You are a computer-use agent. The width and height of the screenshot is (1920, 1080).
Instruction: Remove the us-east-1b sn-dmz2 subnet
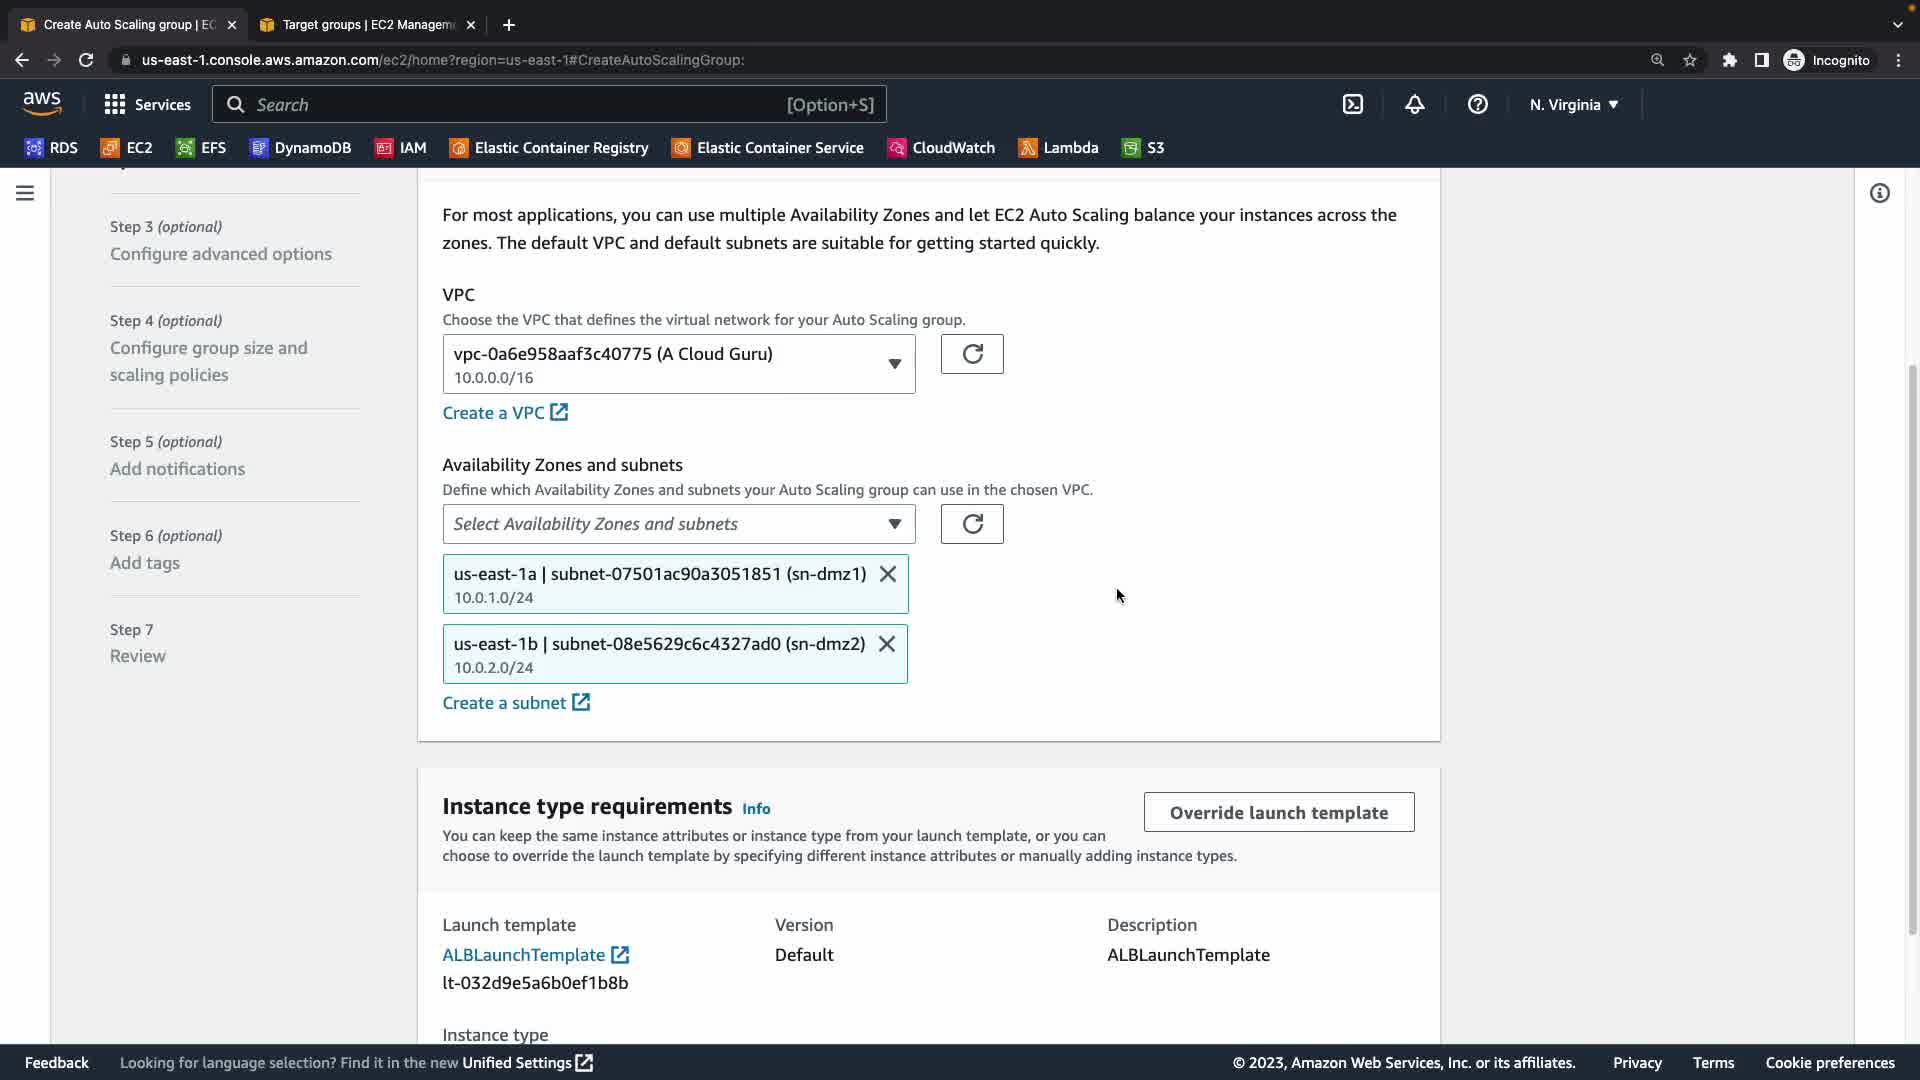point(886,644)
